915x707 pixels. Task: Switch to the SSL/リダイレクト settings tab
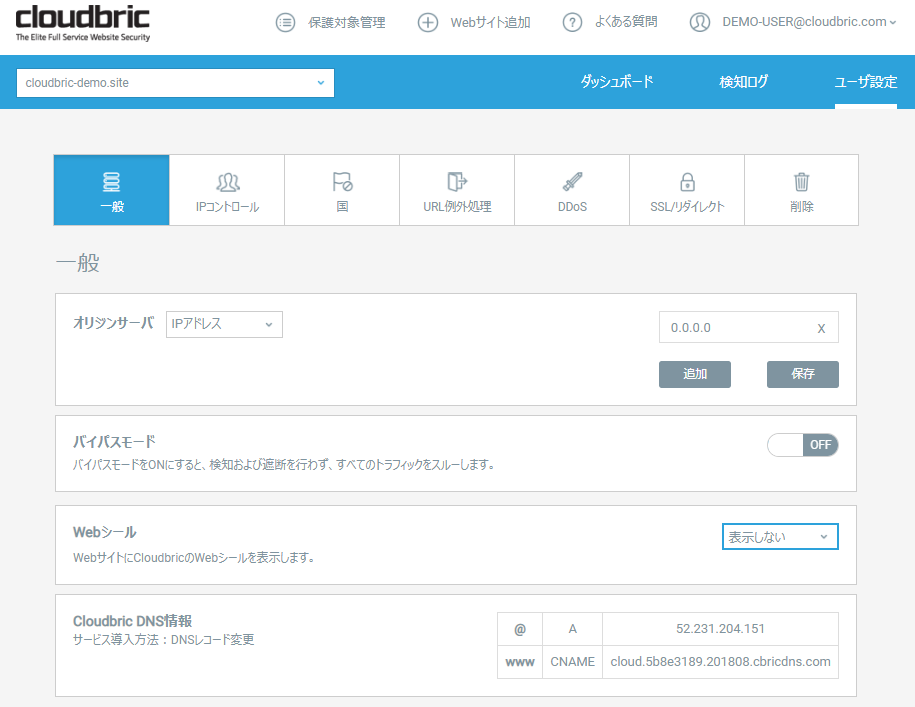pos(687,190)
